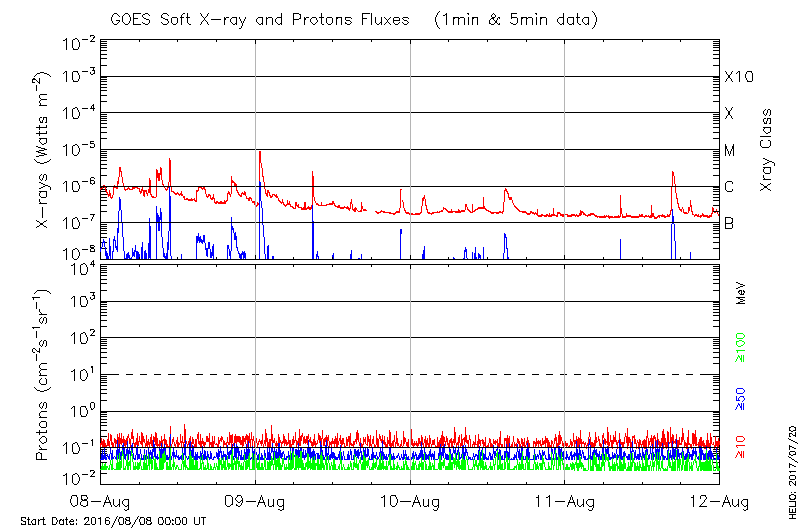This screenshot has width=800, height=530.
Task: Select the 08-Aug label on the time axis
Action: pos(101,498)
